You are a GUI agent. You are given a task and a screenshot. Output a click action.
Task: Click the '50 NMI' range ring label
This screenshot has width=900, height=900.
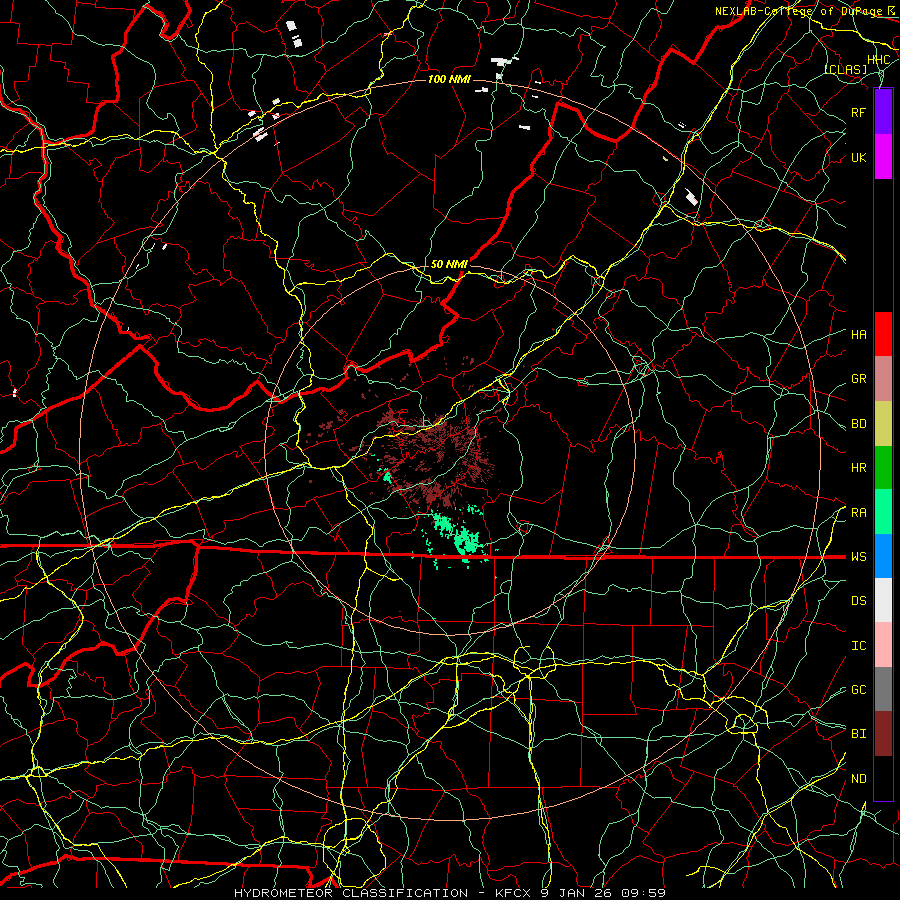tap(449, 264)
